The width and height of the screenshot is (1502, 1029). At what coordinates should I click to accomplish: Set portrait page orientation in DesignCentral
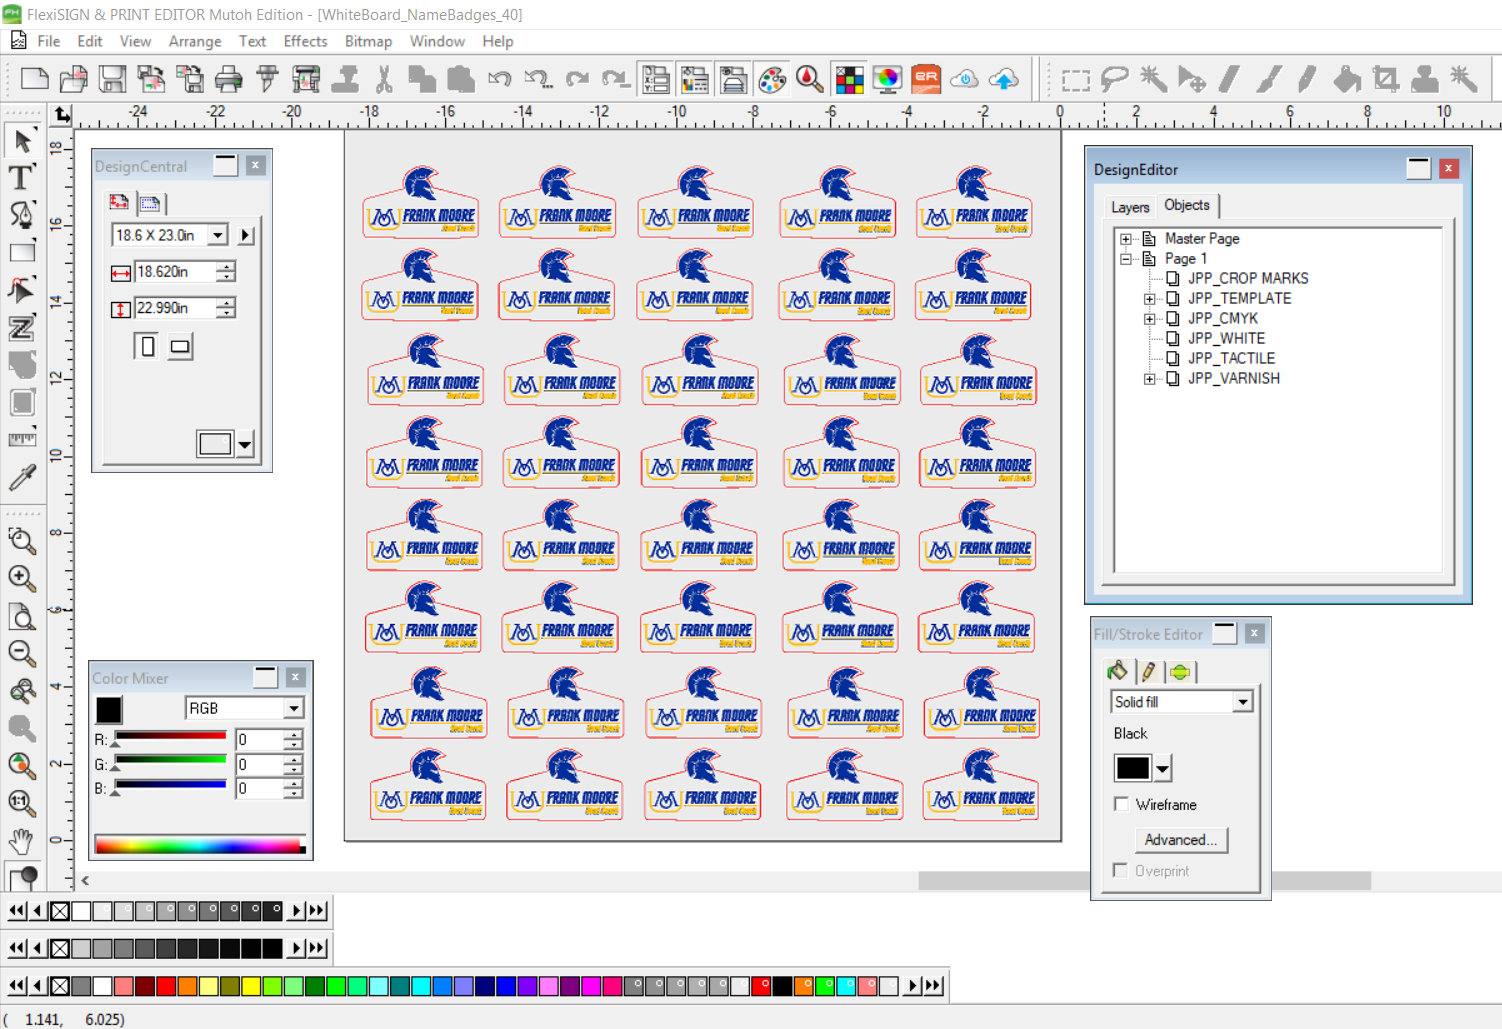click(x=147, y=347)
